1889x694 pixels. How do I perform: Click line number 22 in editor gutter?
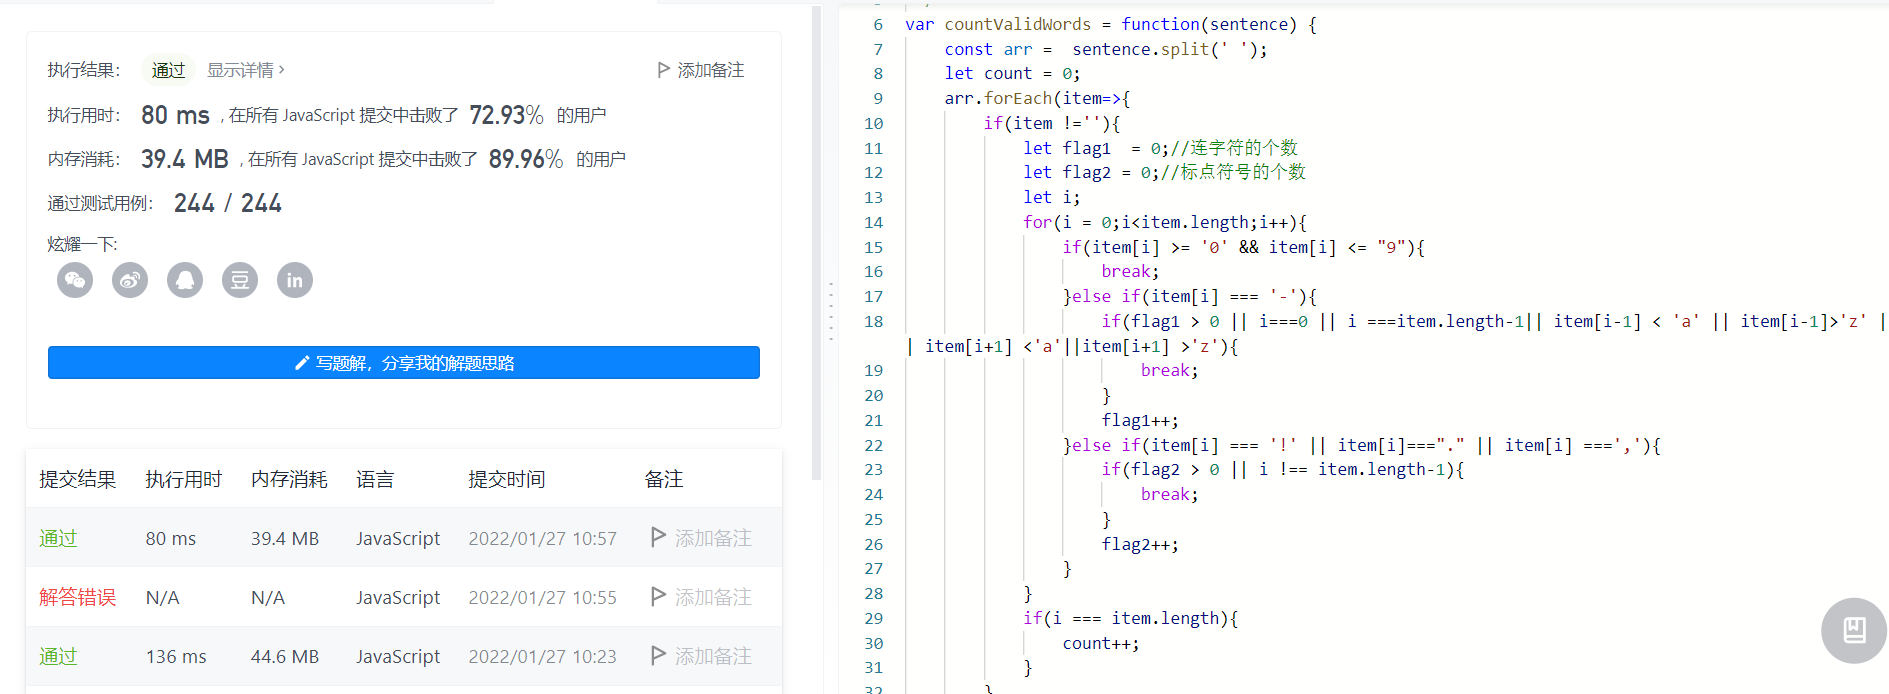tap(873, 445)
